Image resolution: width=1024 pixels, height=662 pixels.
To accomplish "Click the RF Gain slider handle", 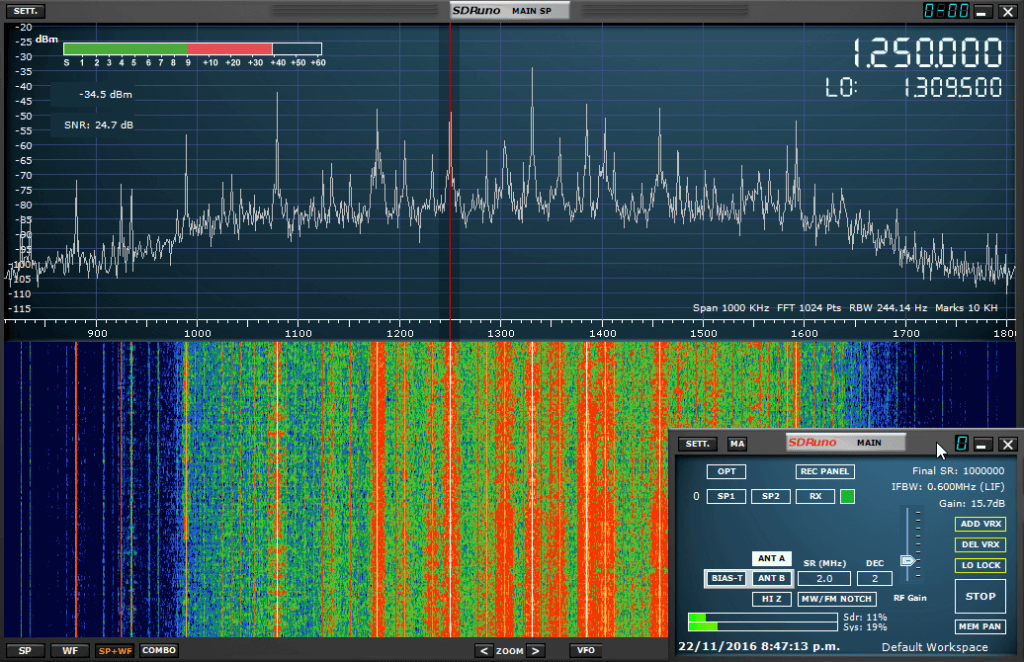I will (x=908, y=561).
